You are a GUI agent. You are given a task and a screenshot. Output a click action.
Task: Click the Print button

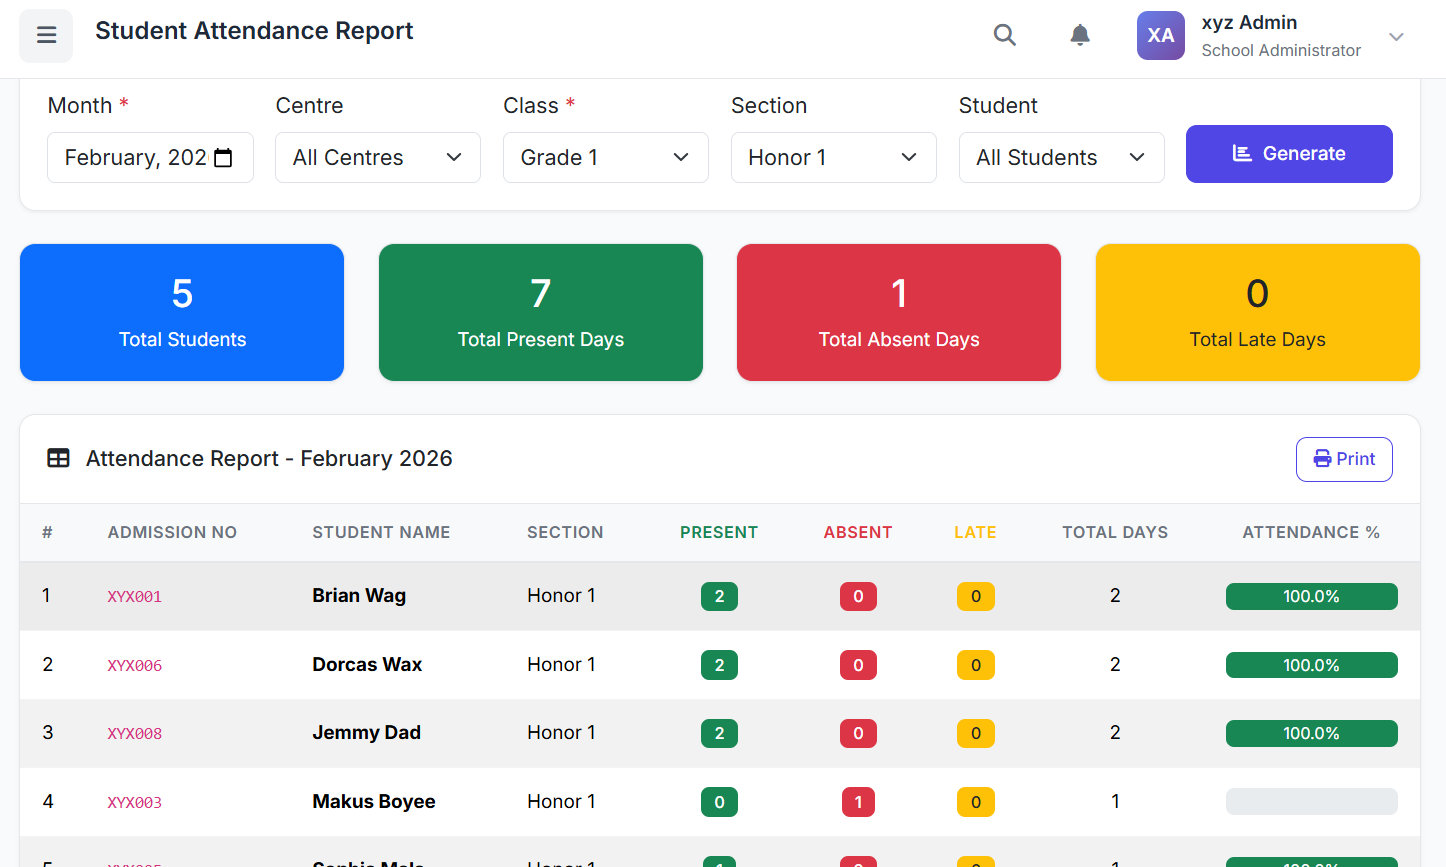[x=1343, y=459]
